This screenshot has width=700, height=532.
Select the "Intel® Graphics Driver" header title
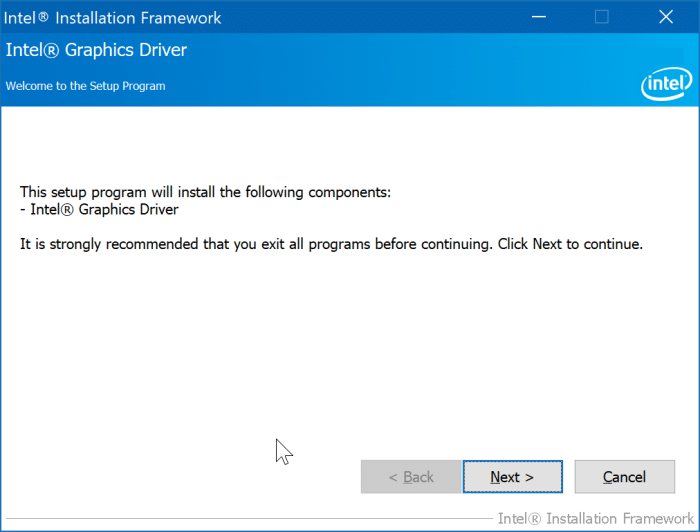96,50
